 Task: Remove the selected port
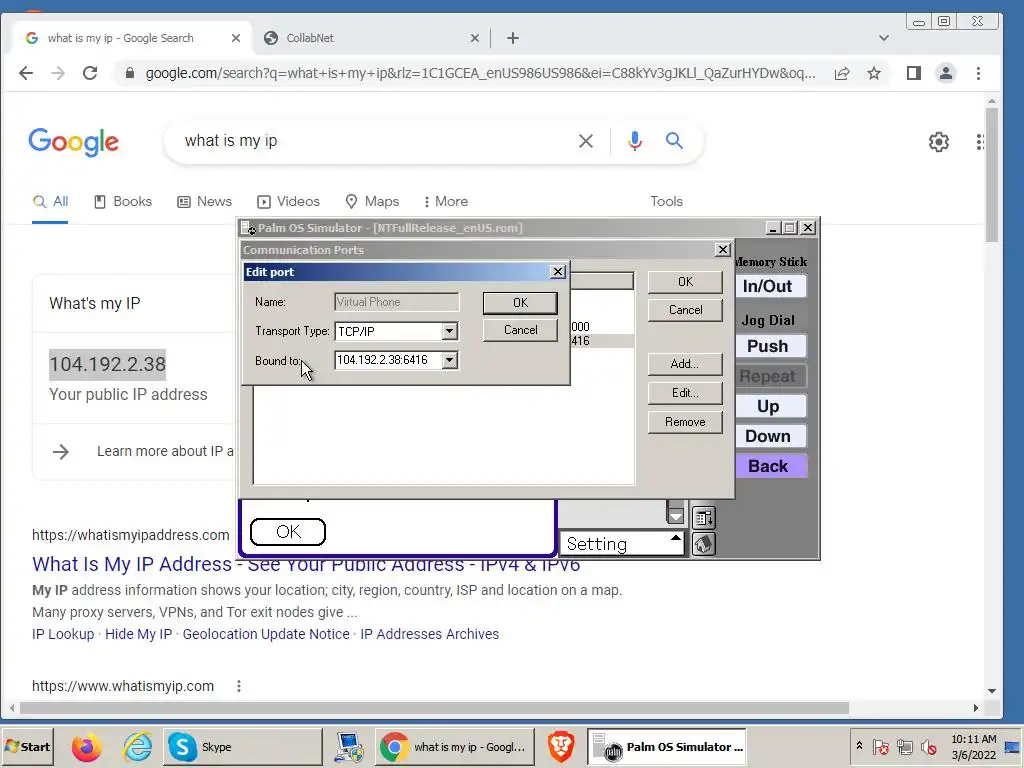(x=685, y=422)
